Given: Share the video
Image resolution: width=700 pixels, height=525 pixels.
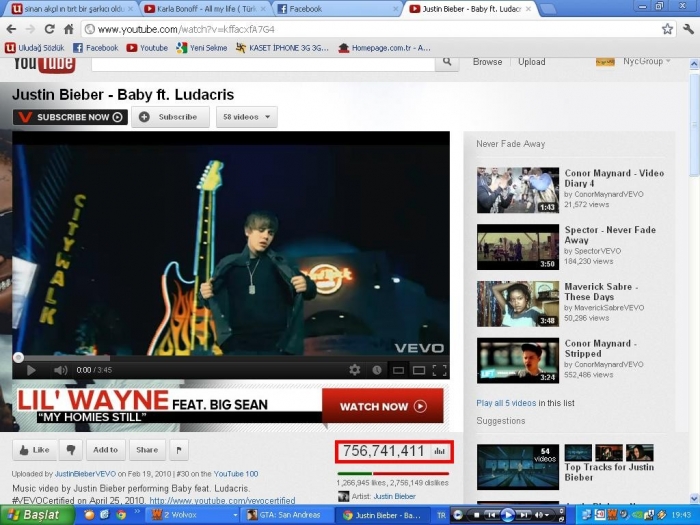Looking at the screenshot, I should point(147,450).
